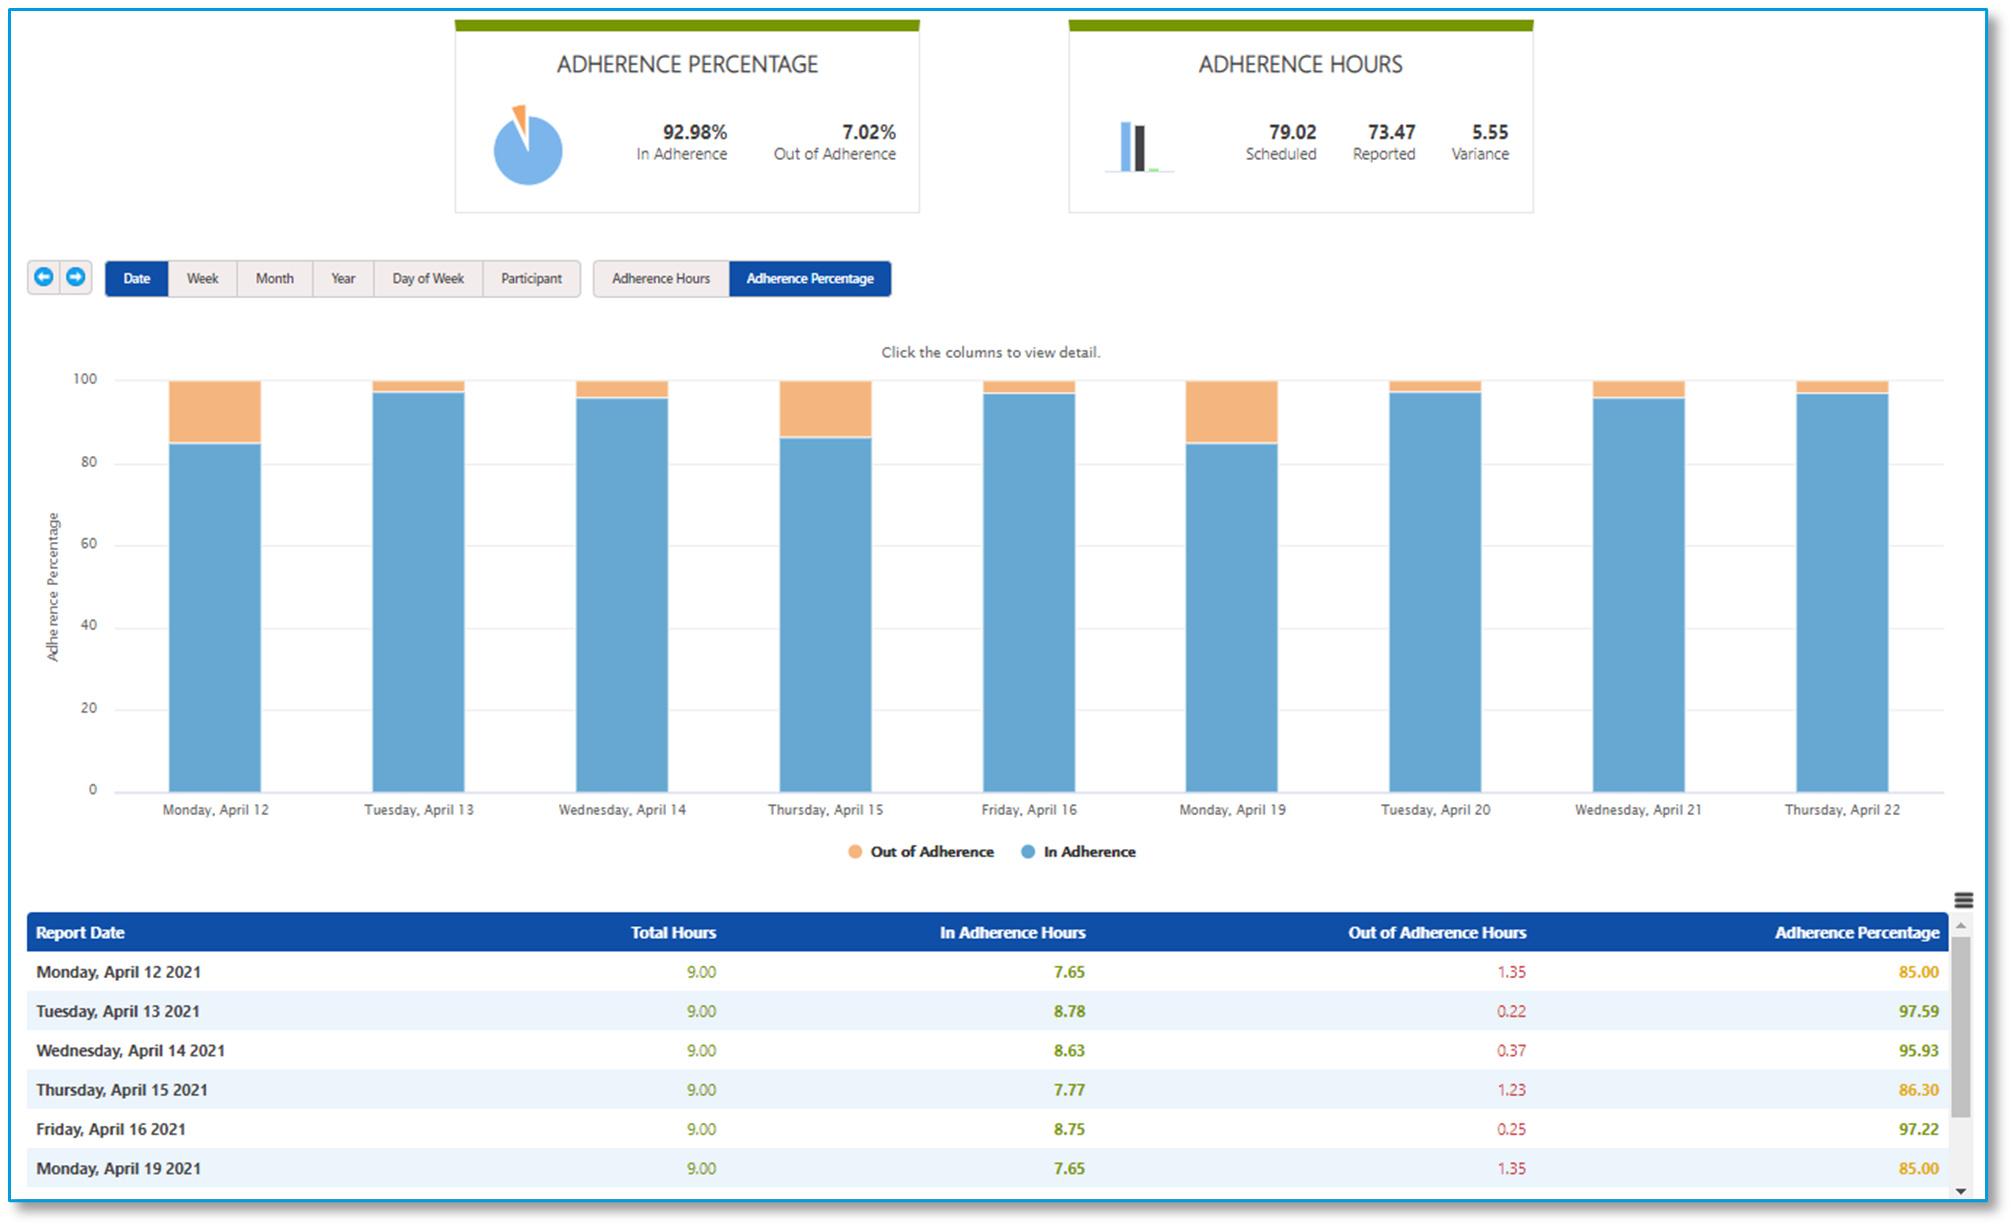Click the ADHERENCE HOURS card title
This screenshot has width=2014, height=1228.
1300,65
